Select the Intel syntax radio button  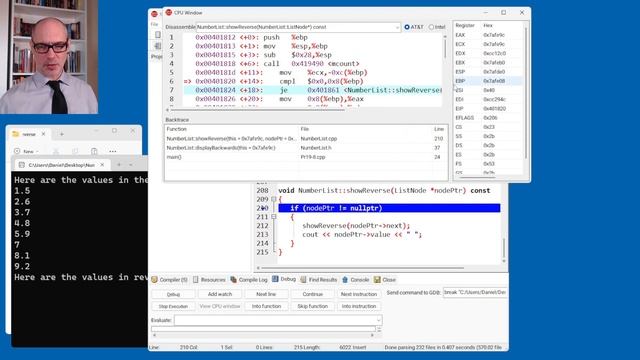point(431,27)
